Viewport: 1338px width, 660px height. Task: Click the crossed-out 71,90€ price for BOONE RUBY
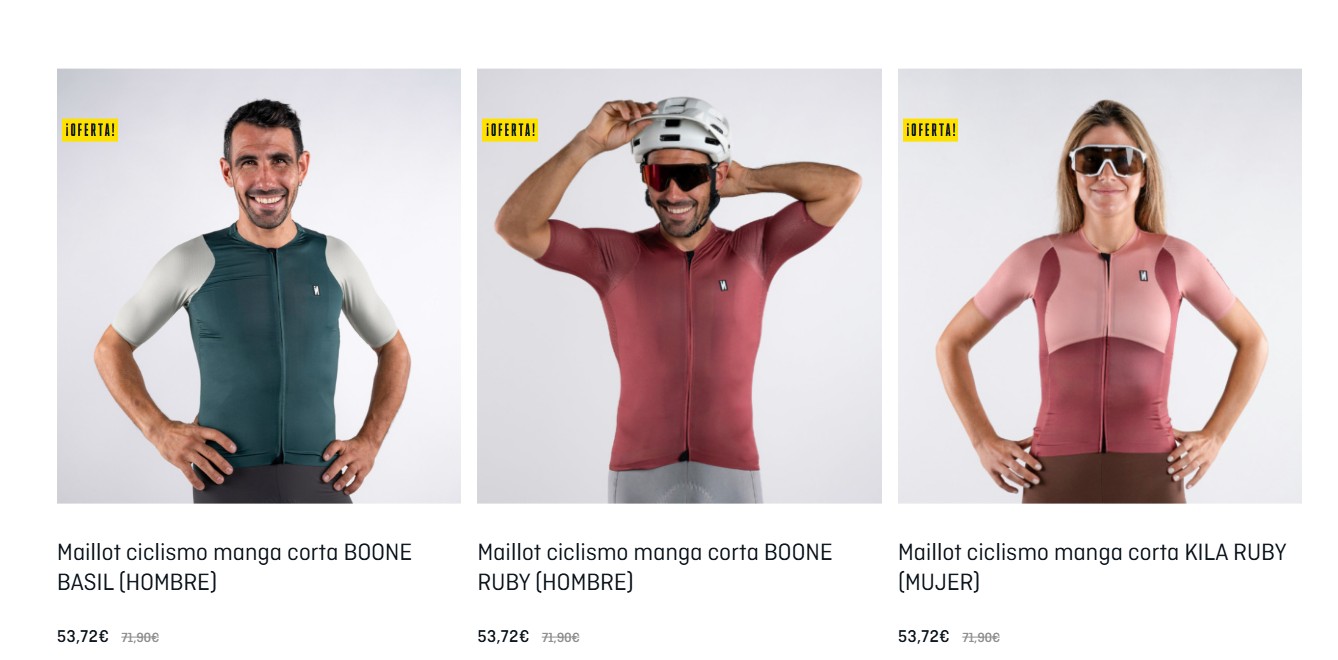(561, 638)
